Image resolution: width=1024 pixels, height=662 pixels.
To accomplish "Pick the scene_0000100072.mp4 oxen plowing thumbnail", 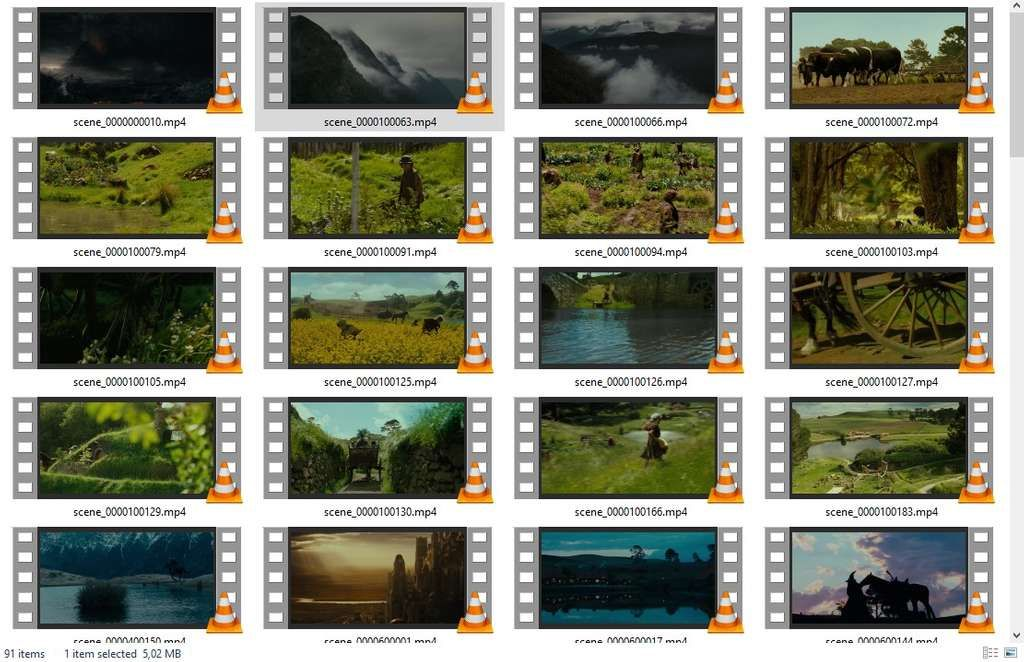I will click(x=879, y=58).
